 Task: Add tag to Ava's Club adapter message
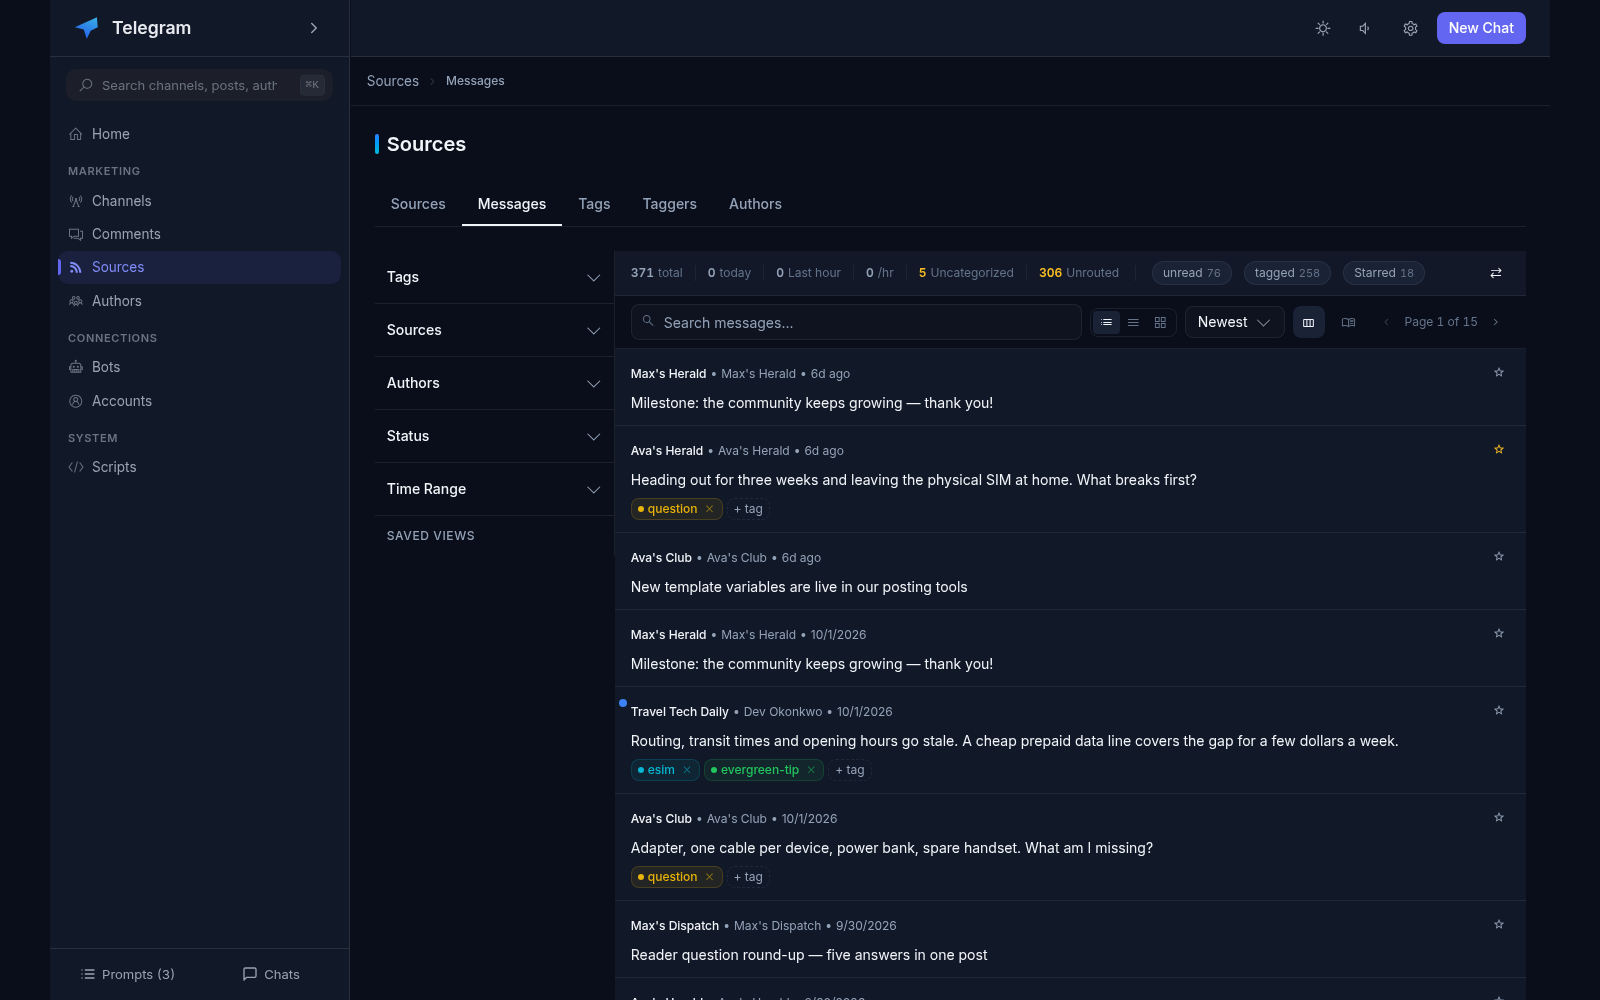point(748,877)
